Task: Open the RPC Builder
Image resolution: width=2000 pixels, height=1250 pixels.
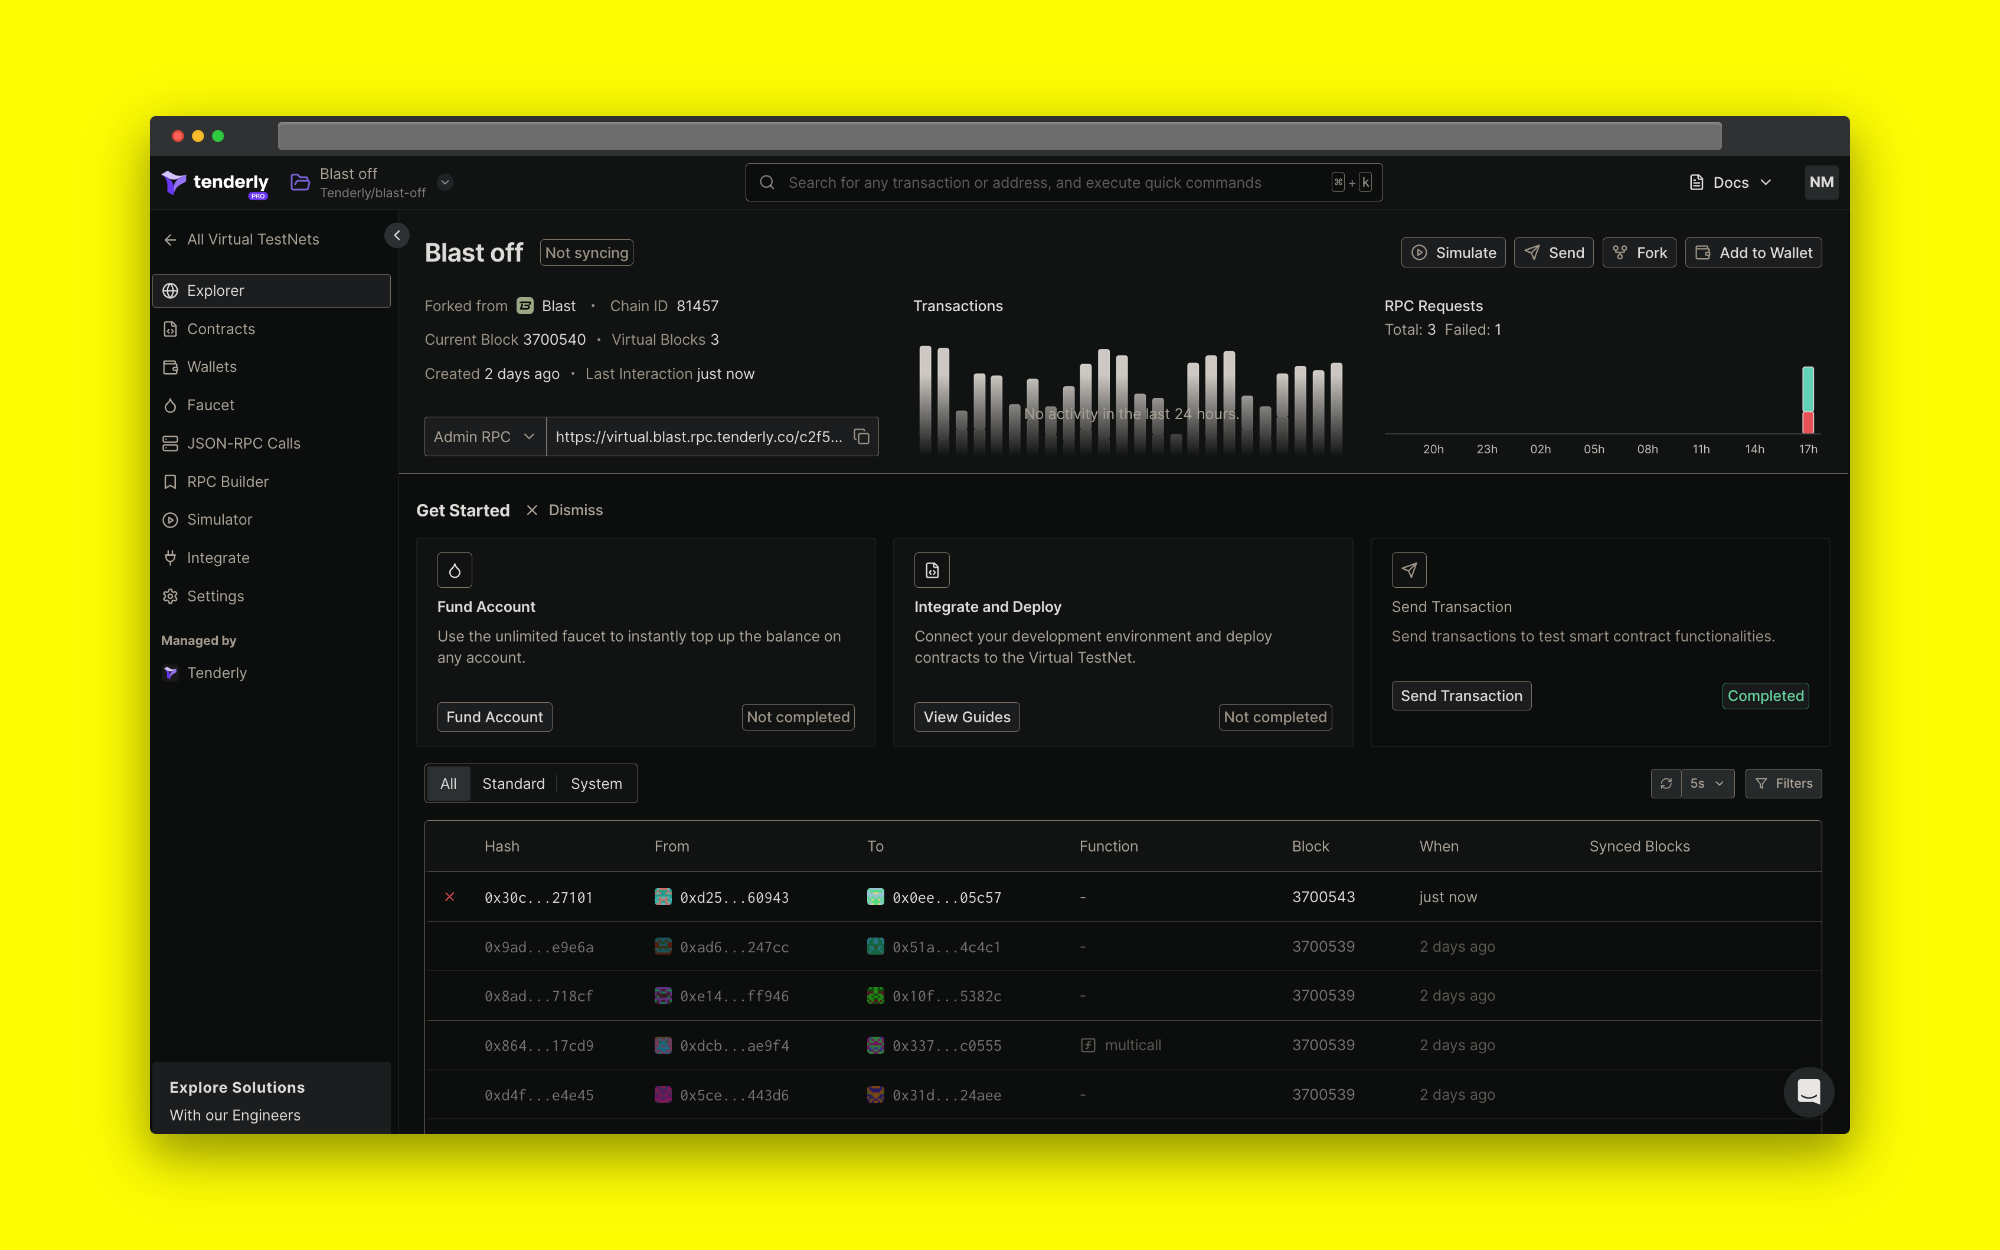Action: pyautogui.click(x=227, y=481)
